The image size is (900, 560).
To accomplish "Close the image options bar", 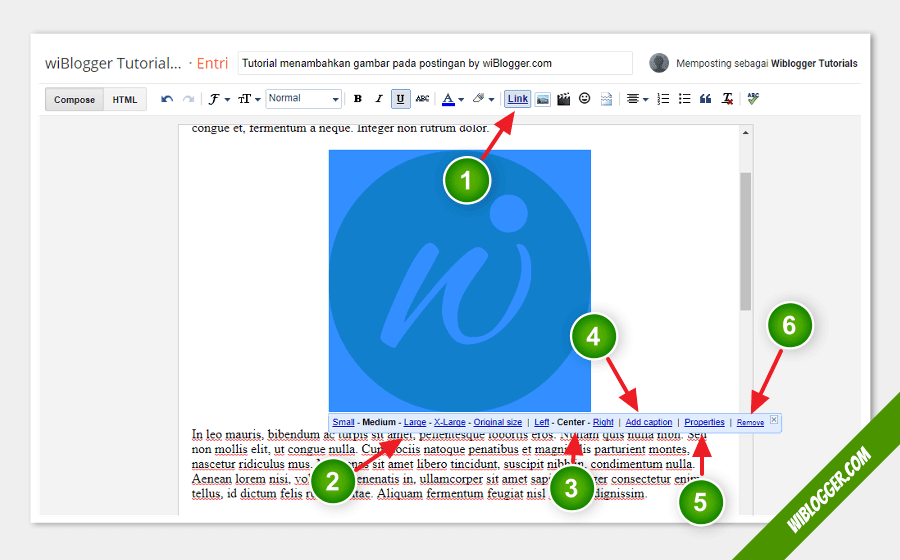I will click(x=774, y=419).
